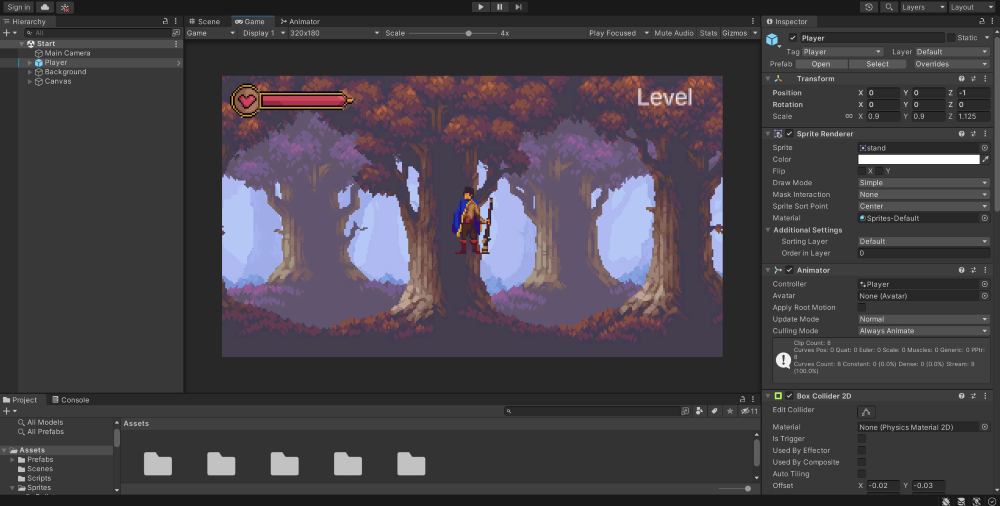The image size is (1000, 506).
Task: Click the Pause button in the toolbar
Action: pyautogui.click(x=499, y=7)
